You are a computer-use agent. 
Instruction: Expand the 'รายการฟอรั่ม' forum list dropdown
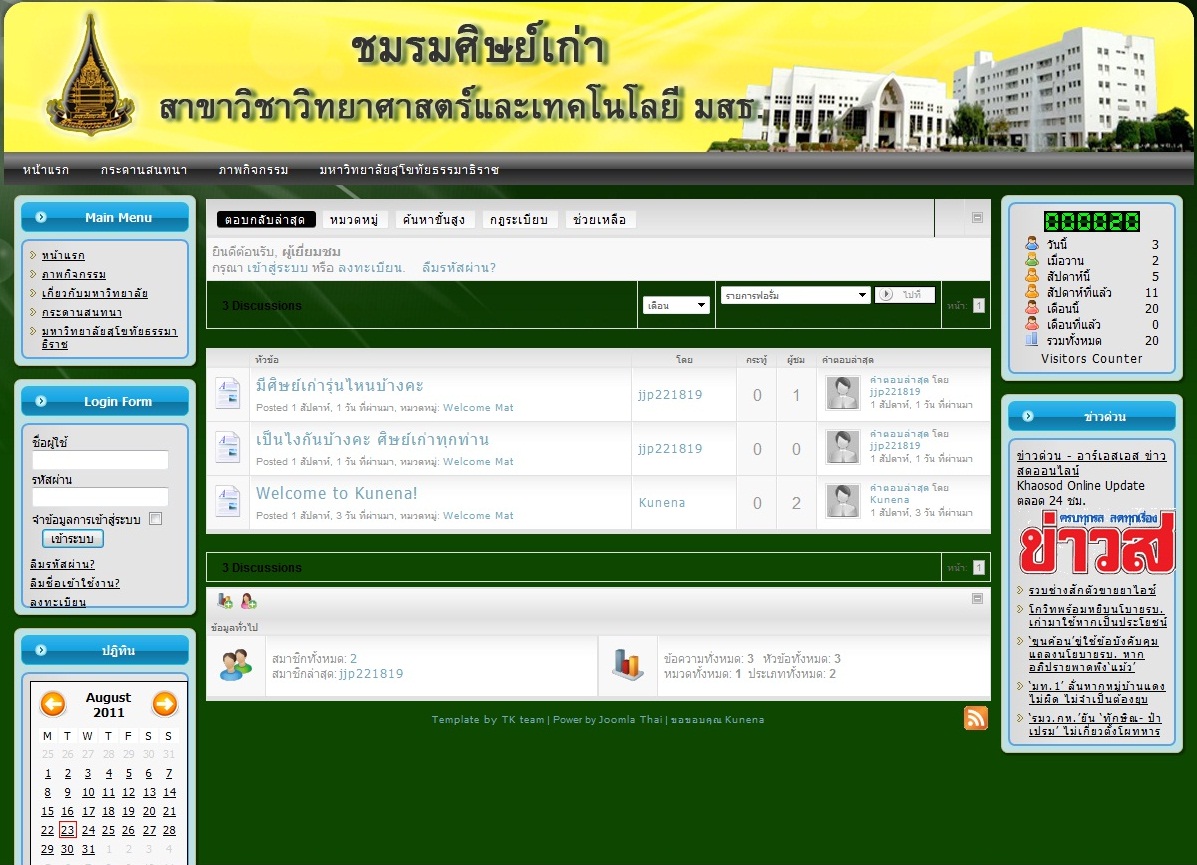click(795, 295)
